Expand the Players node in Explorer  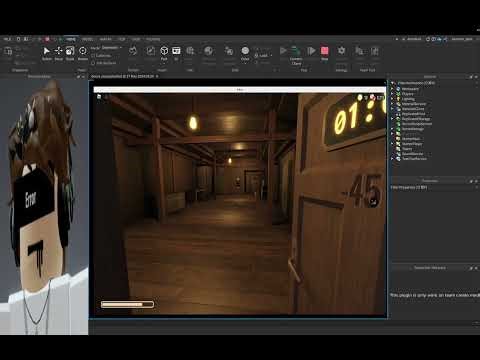(x=393, y=94)
